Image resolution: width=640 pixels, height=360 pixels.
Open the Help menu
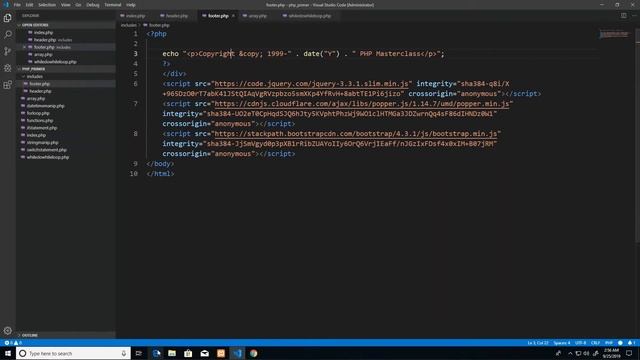click(x=131, y=5)
